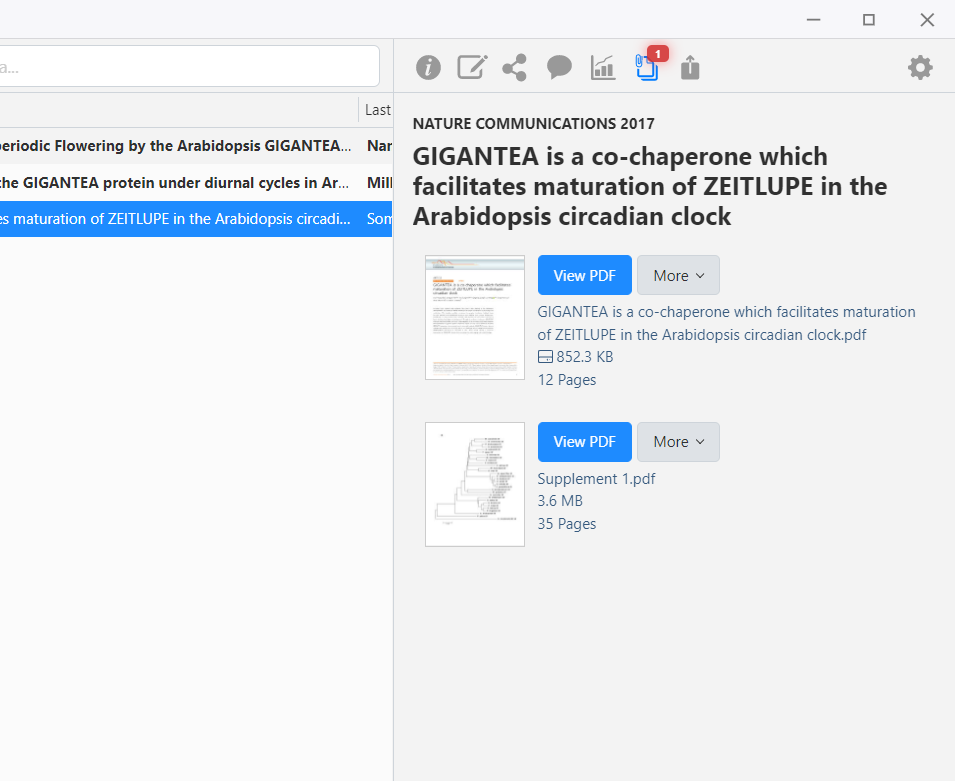The height and width of the screenshot is (781, 955).
Task: View PDF of Supplement 1.pdf
Action: [585, 442]
